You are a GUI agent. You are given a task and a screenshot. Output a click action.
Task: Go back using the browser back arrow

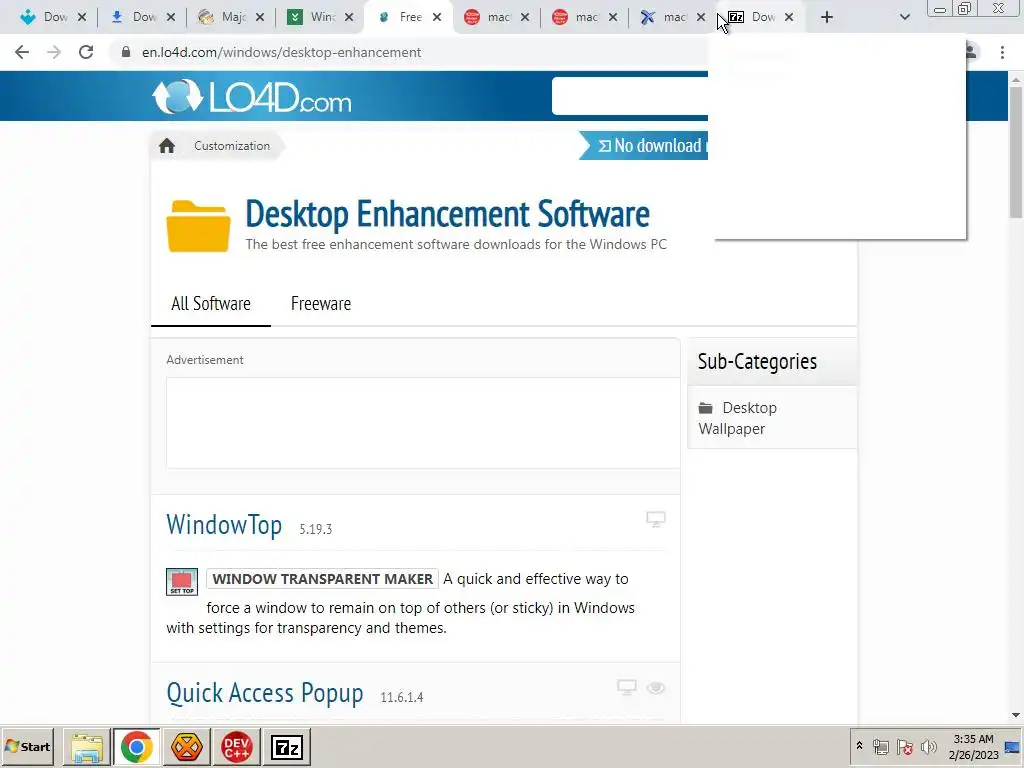(x=22, y=52)
